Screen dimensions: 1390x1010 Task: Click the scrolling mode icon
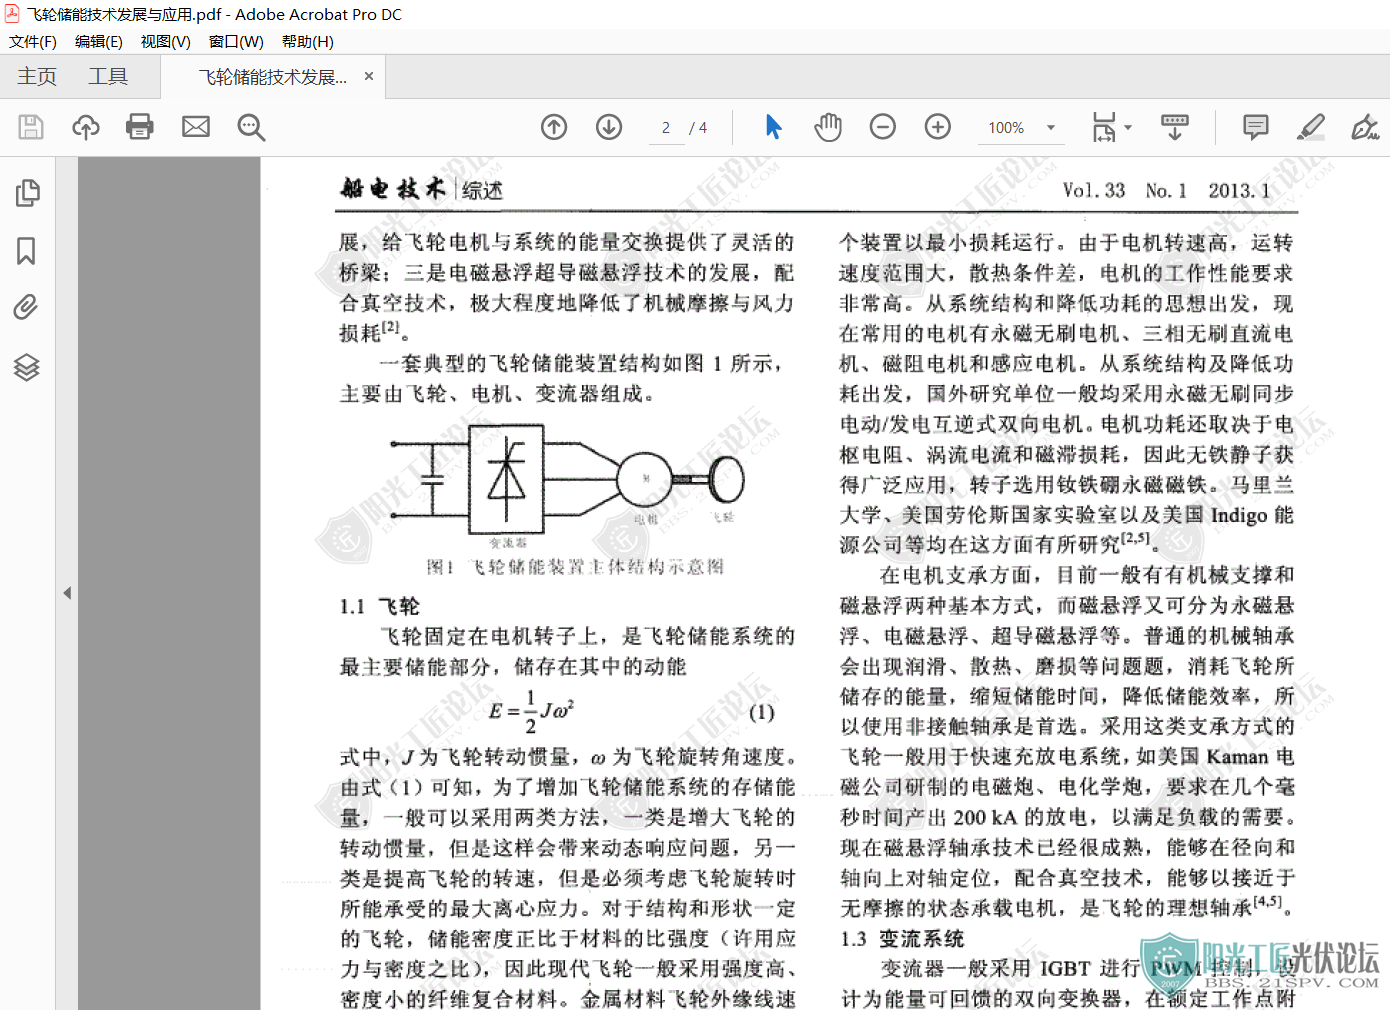click(1175, 127)
